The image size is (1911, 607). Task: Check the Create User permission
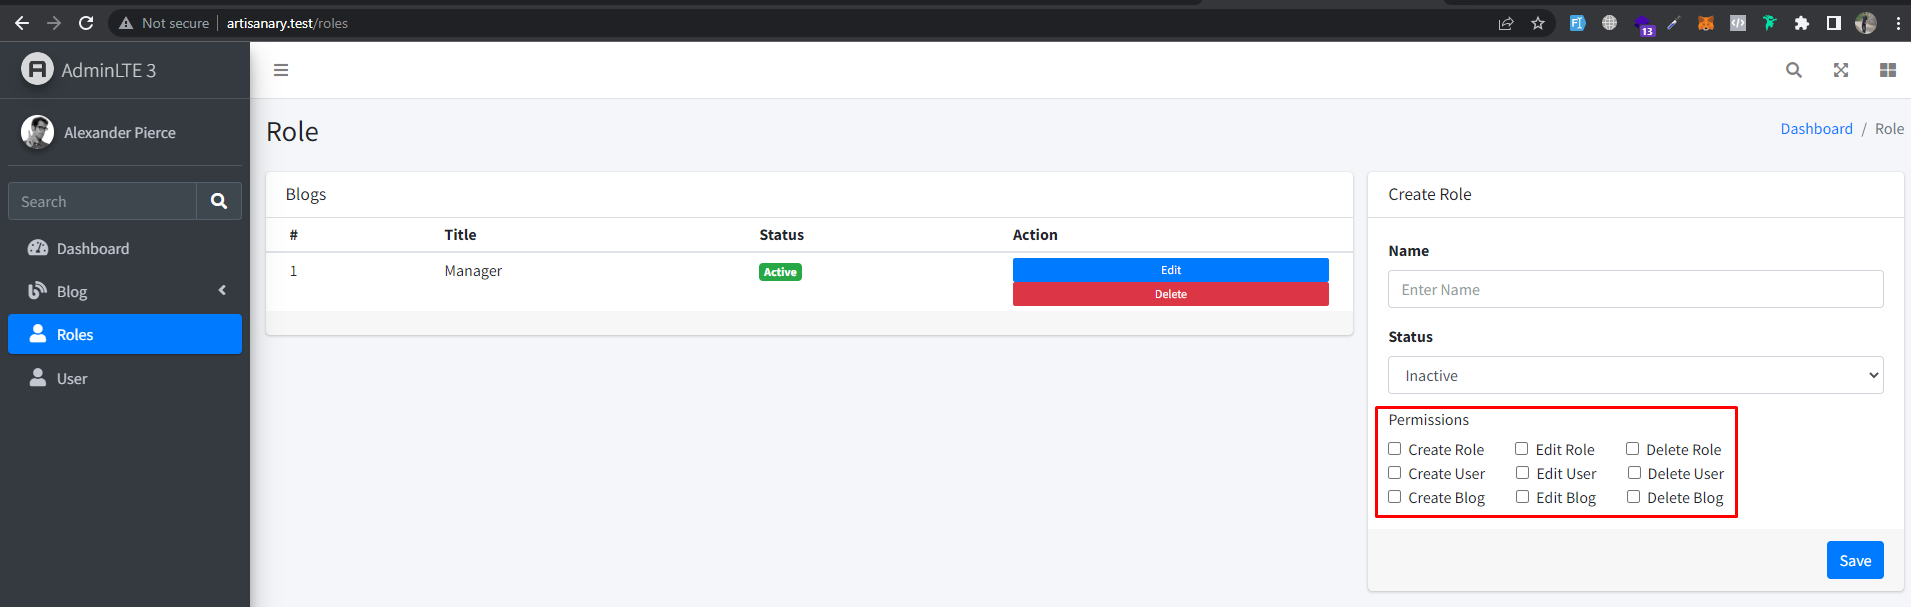click(1394, 473)
